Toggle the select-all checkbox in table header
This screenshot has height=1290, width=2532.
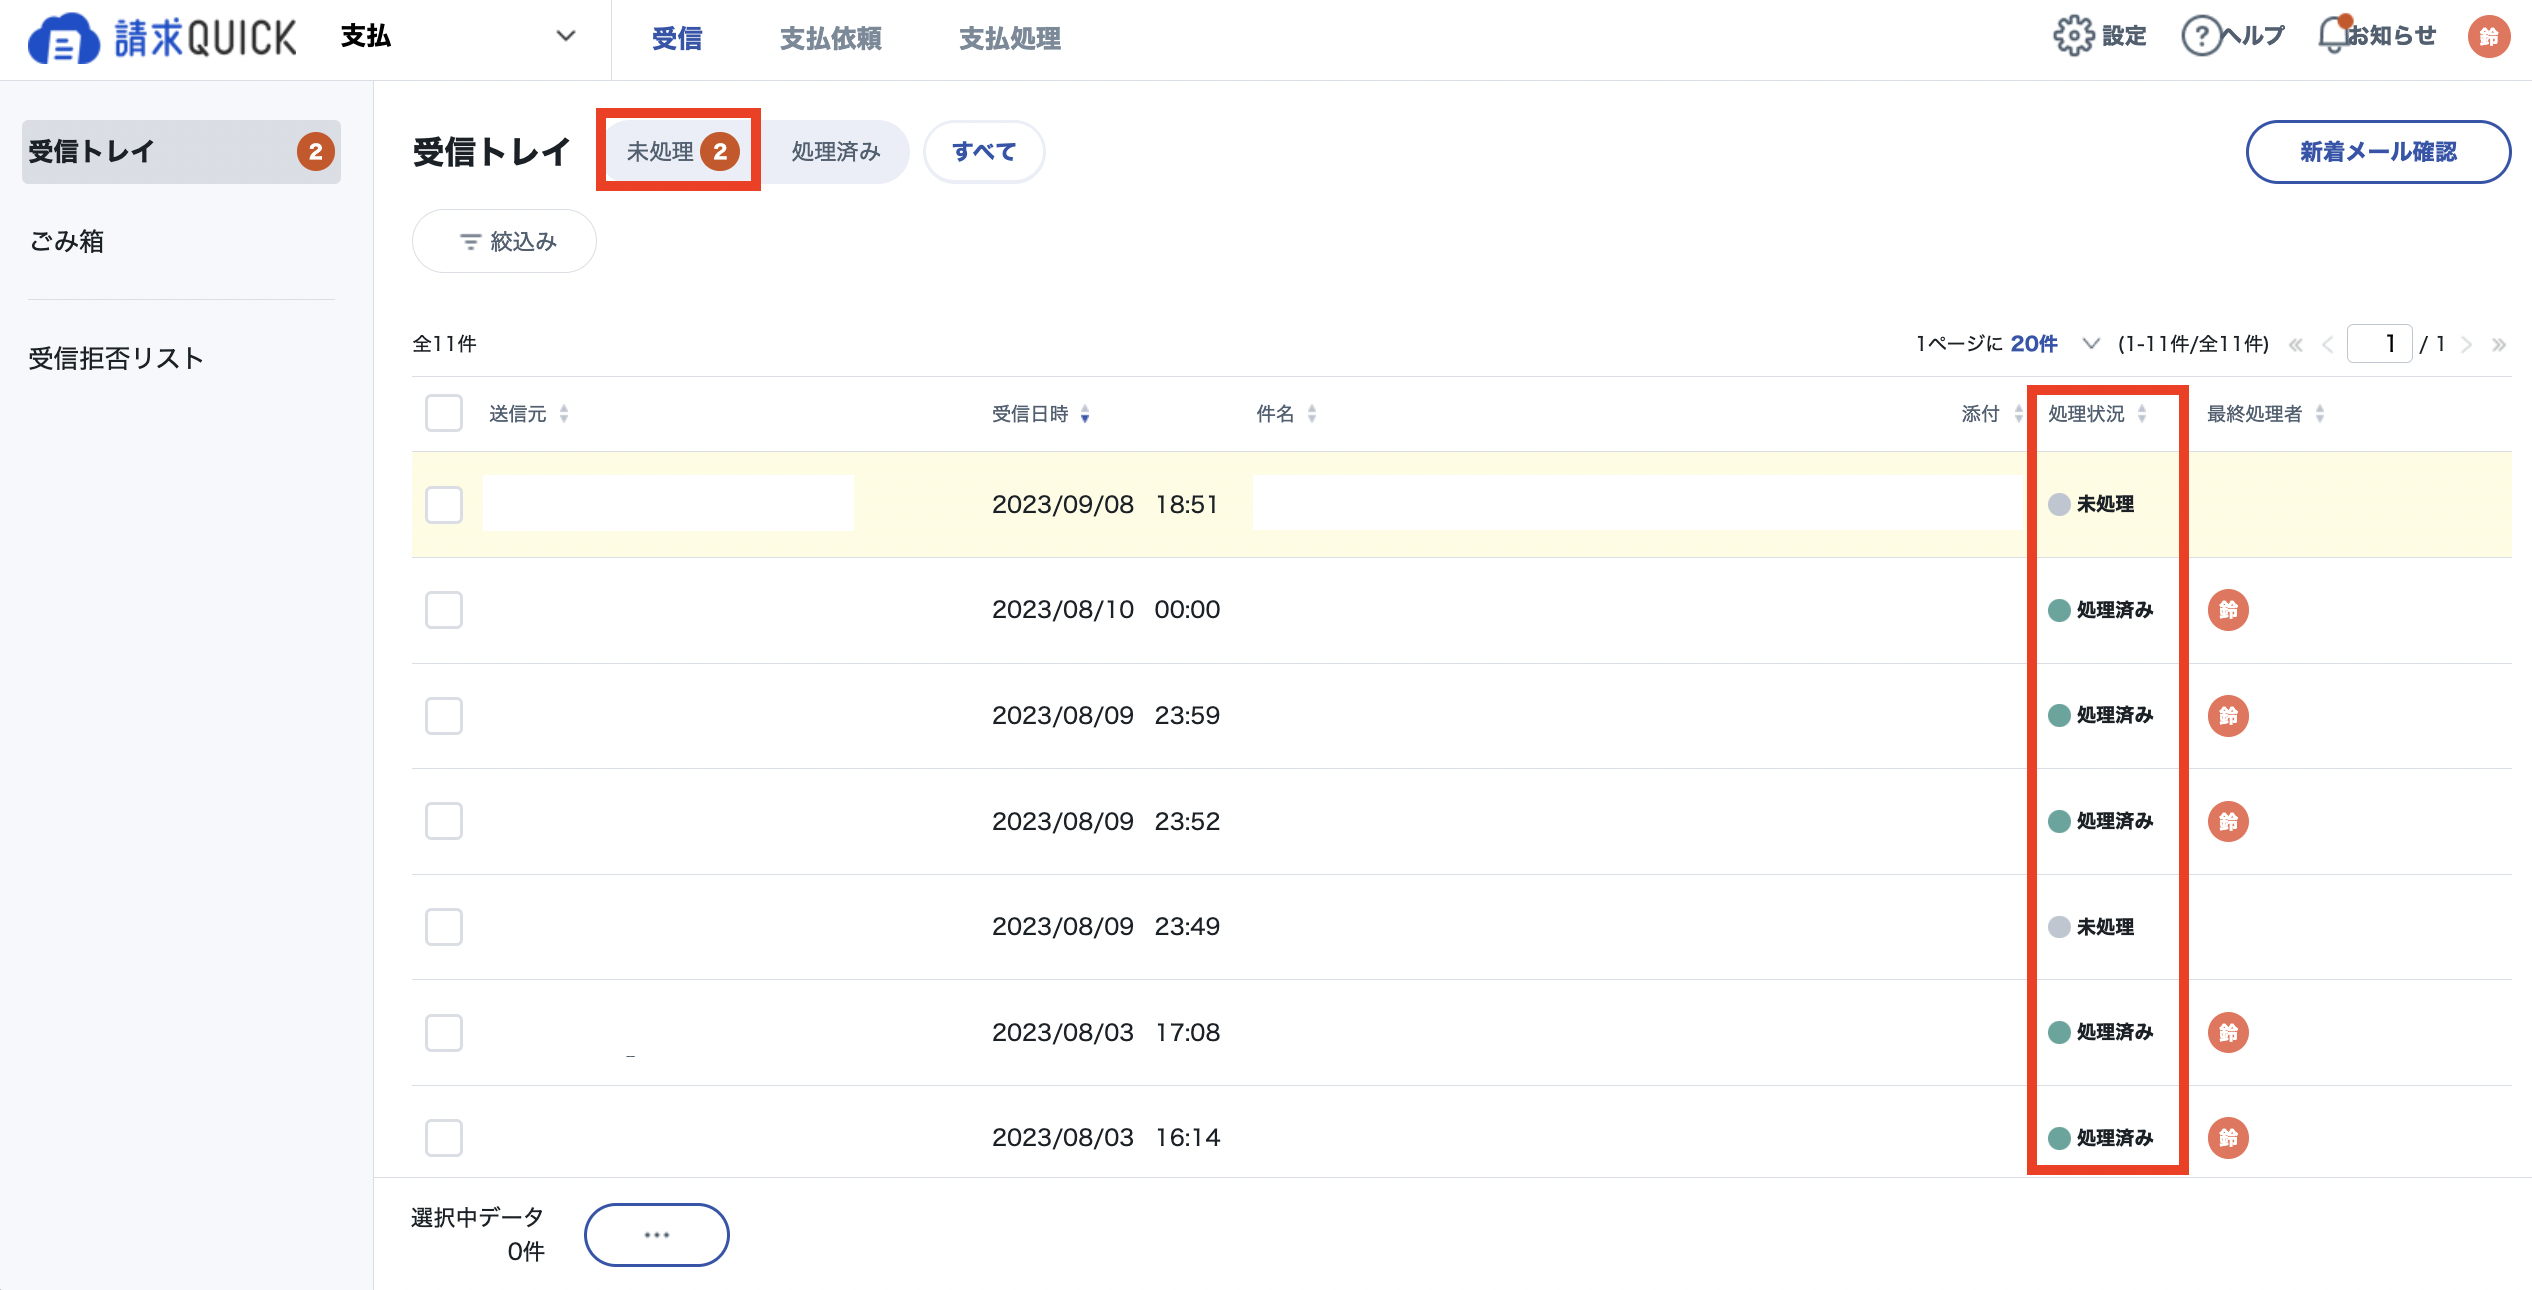point(444,413)
